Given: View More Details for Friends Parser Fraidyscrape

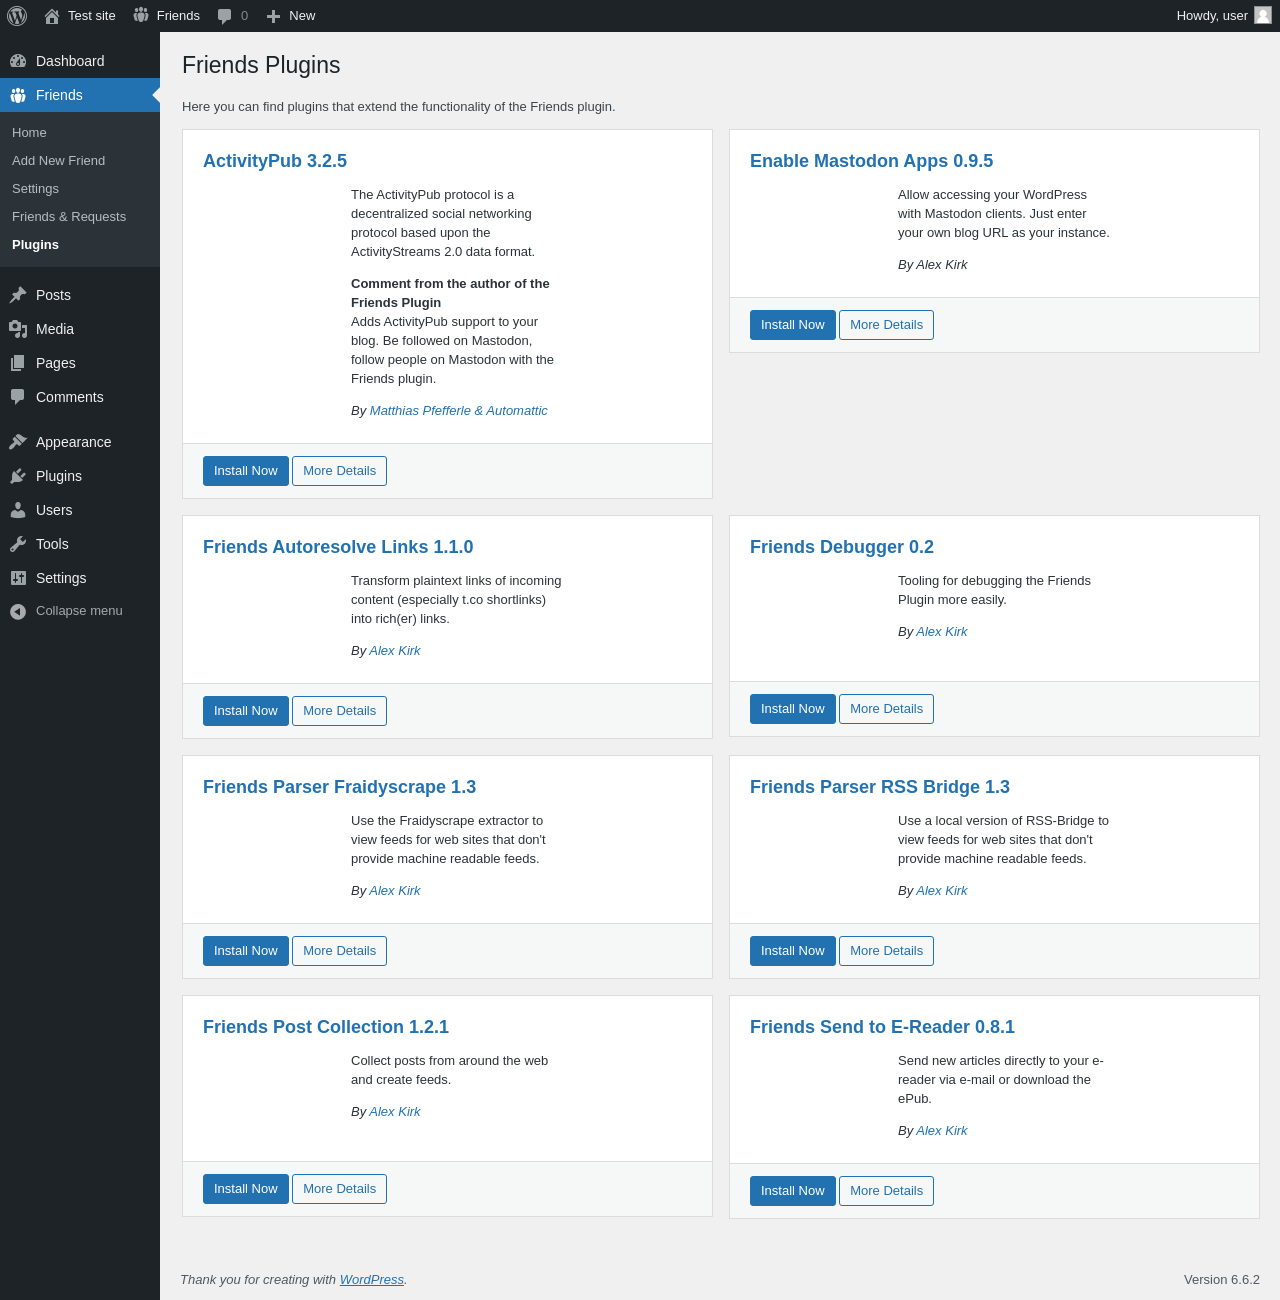Looking at the screenshot, I should (339, 951).
